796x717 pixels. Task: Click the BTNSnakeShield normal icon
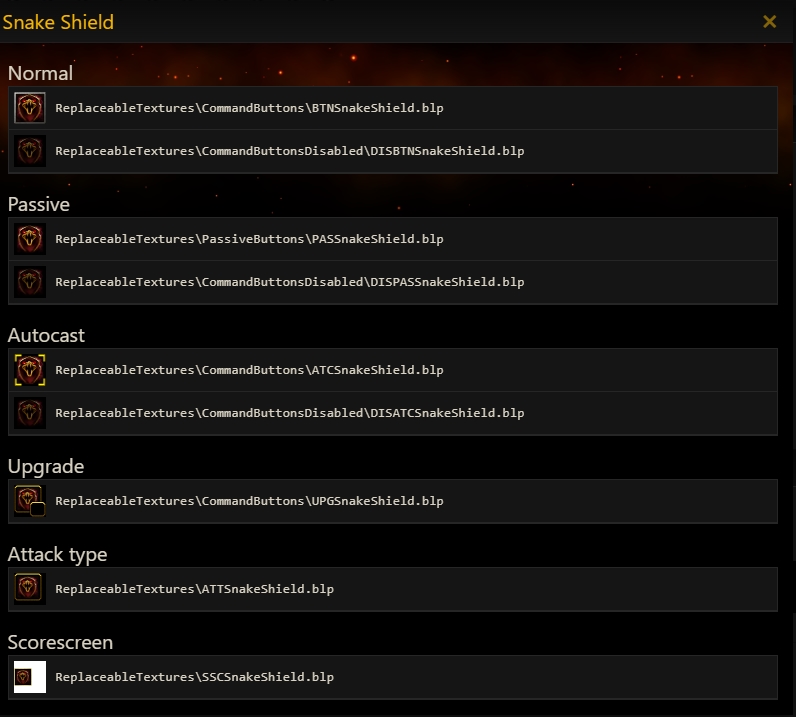tap(30, 108)
